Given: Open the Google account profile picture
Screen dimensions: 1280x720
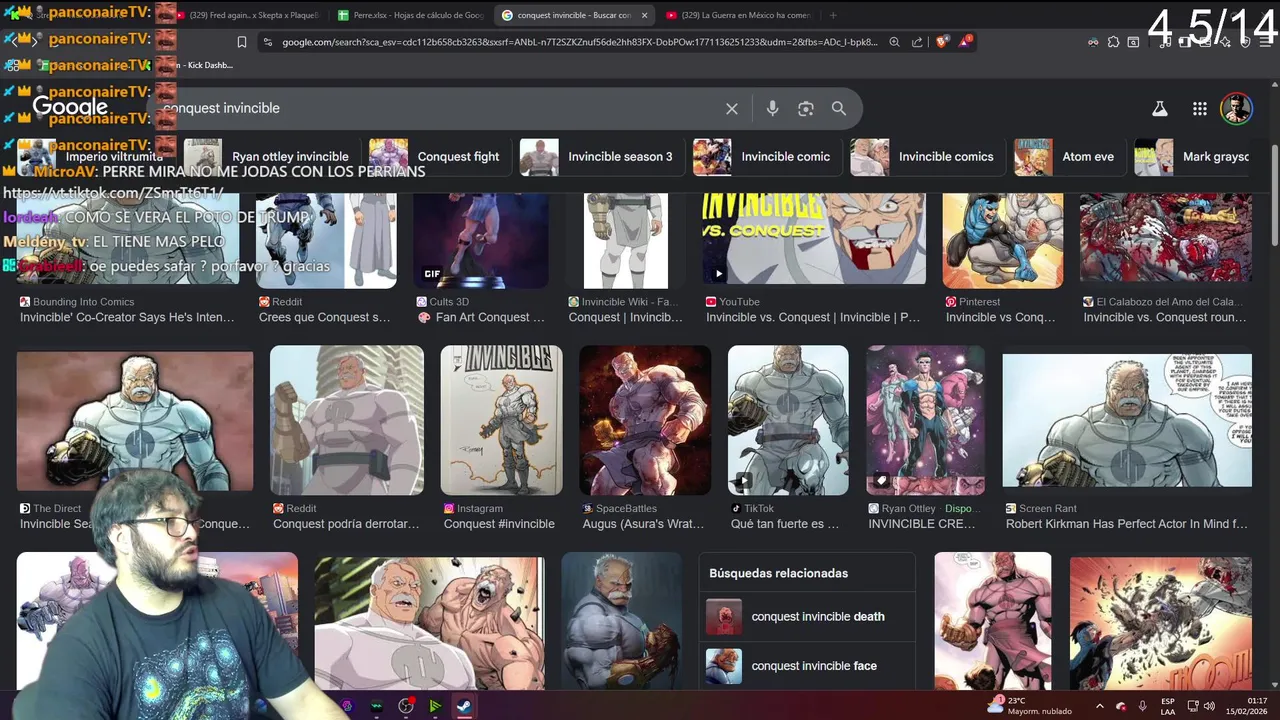Looking at the screenshot, I should coord(1236,108).
